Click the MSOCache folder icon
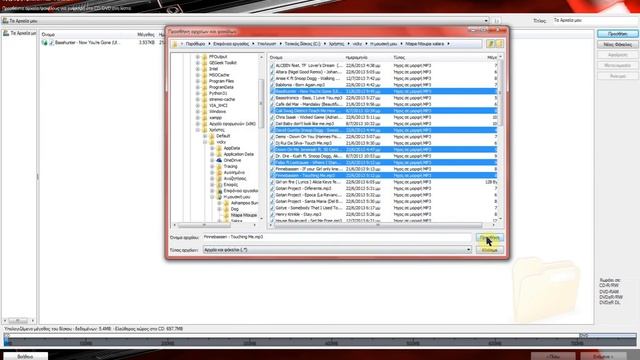The height and width of the screenshot is (360, 640). (x=204, y=75)
